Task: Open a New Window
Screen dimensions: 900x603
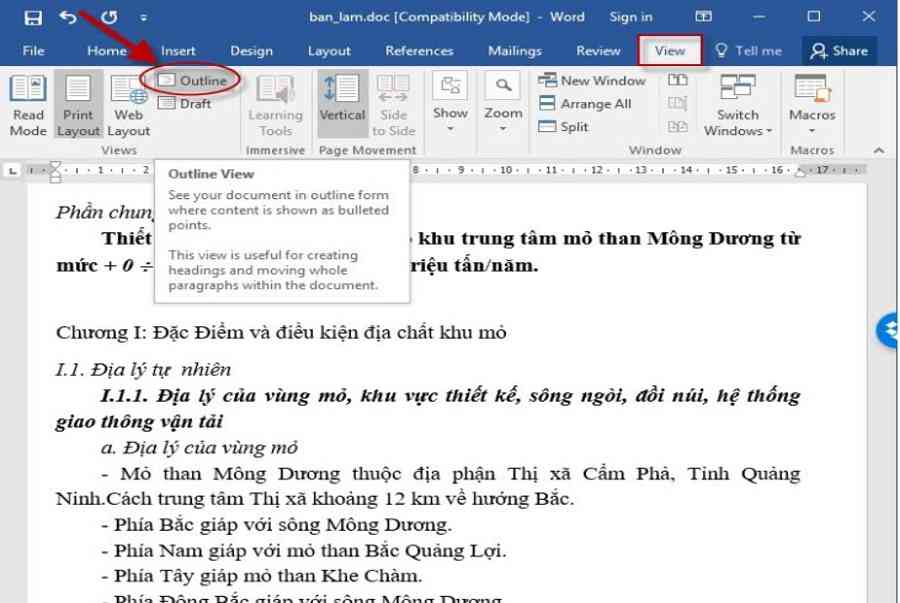Action: tap(592, 80)
